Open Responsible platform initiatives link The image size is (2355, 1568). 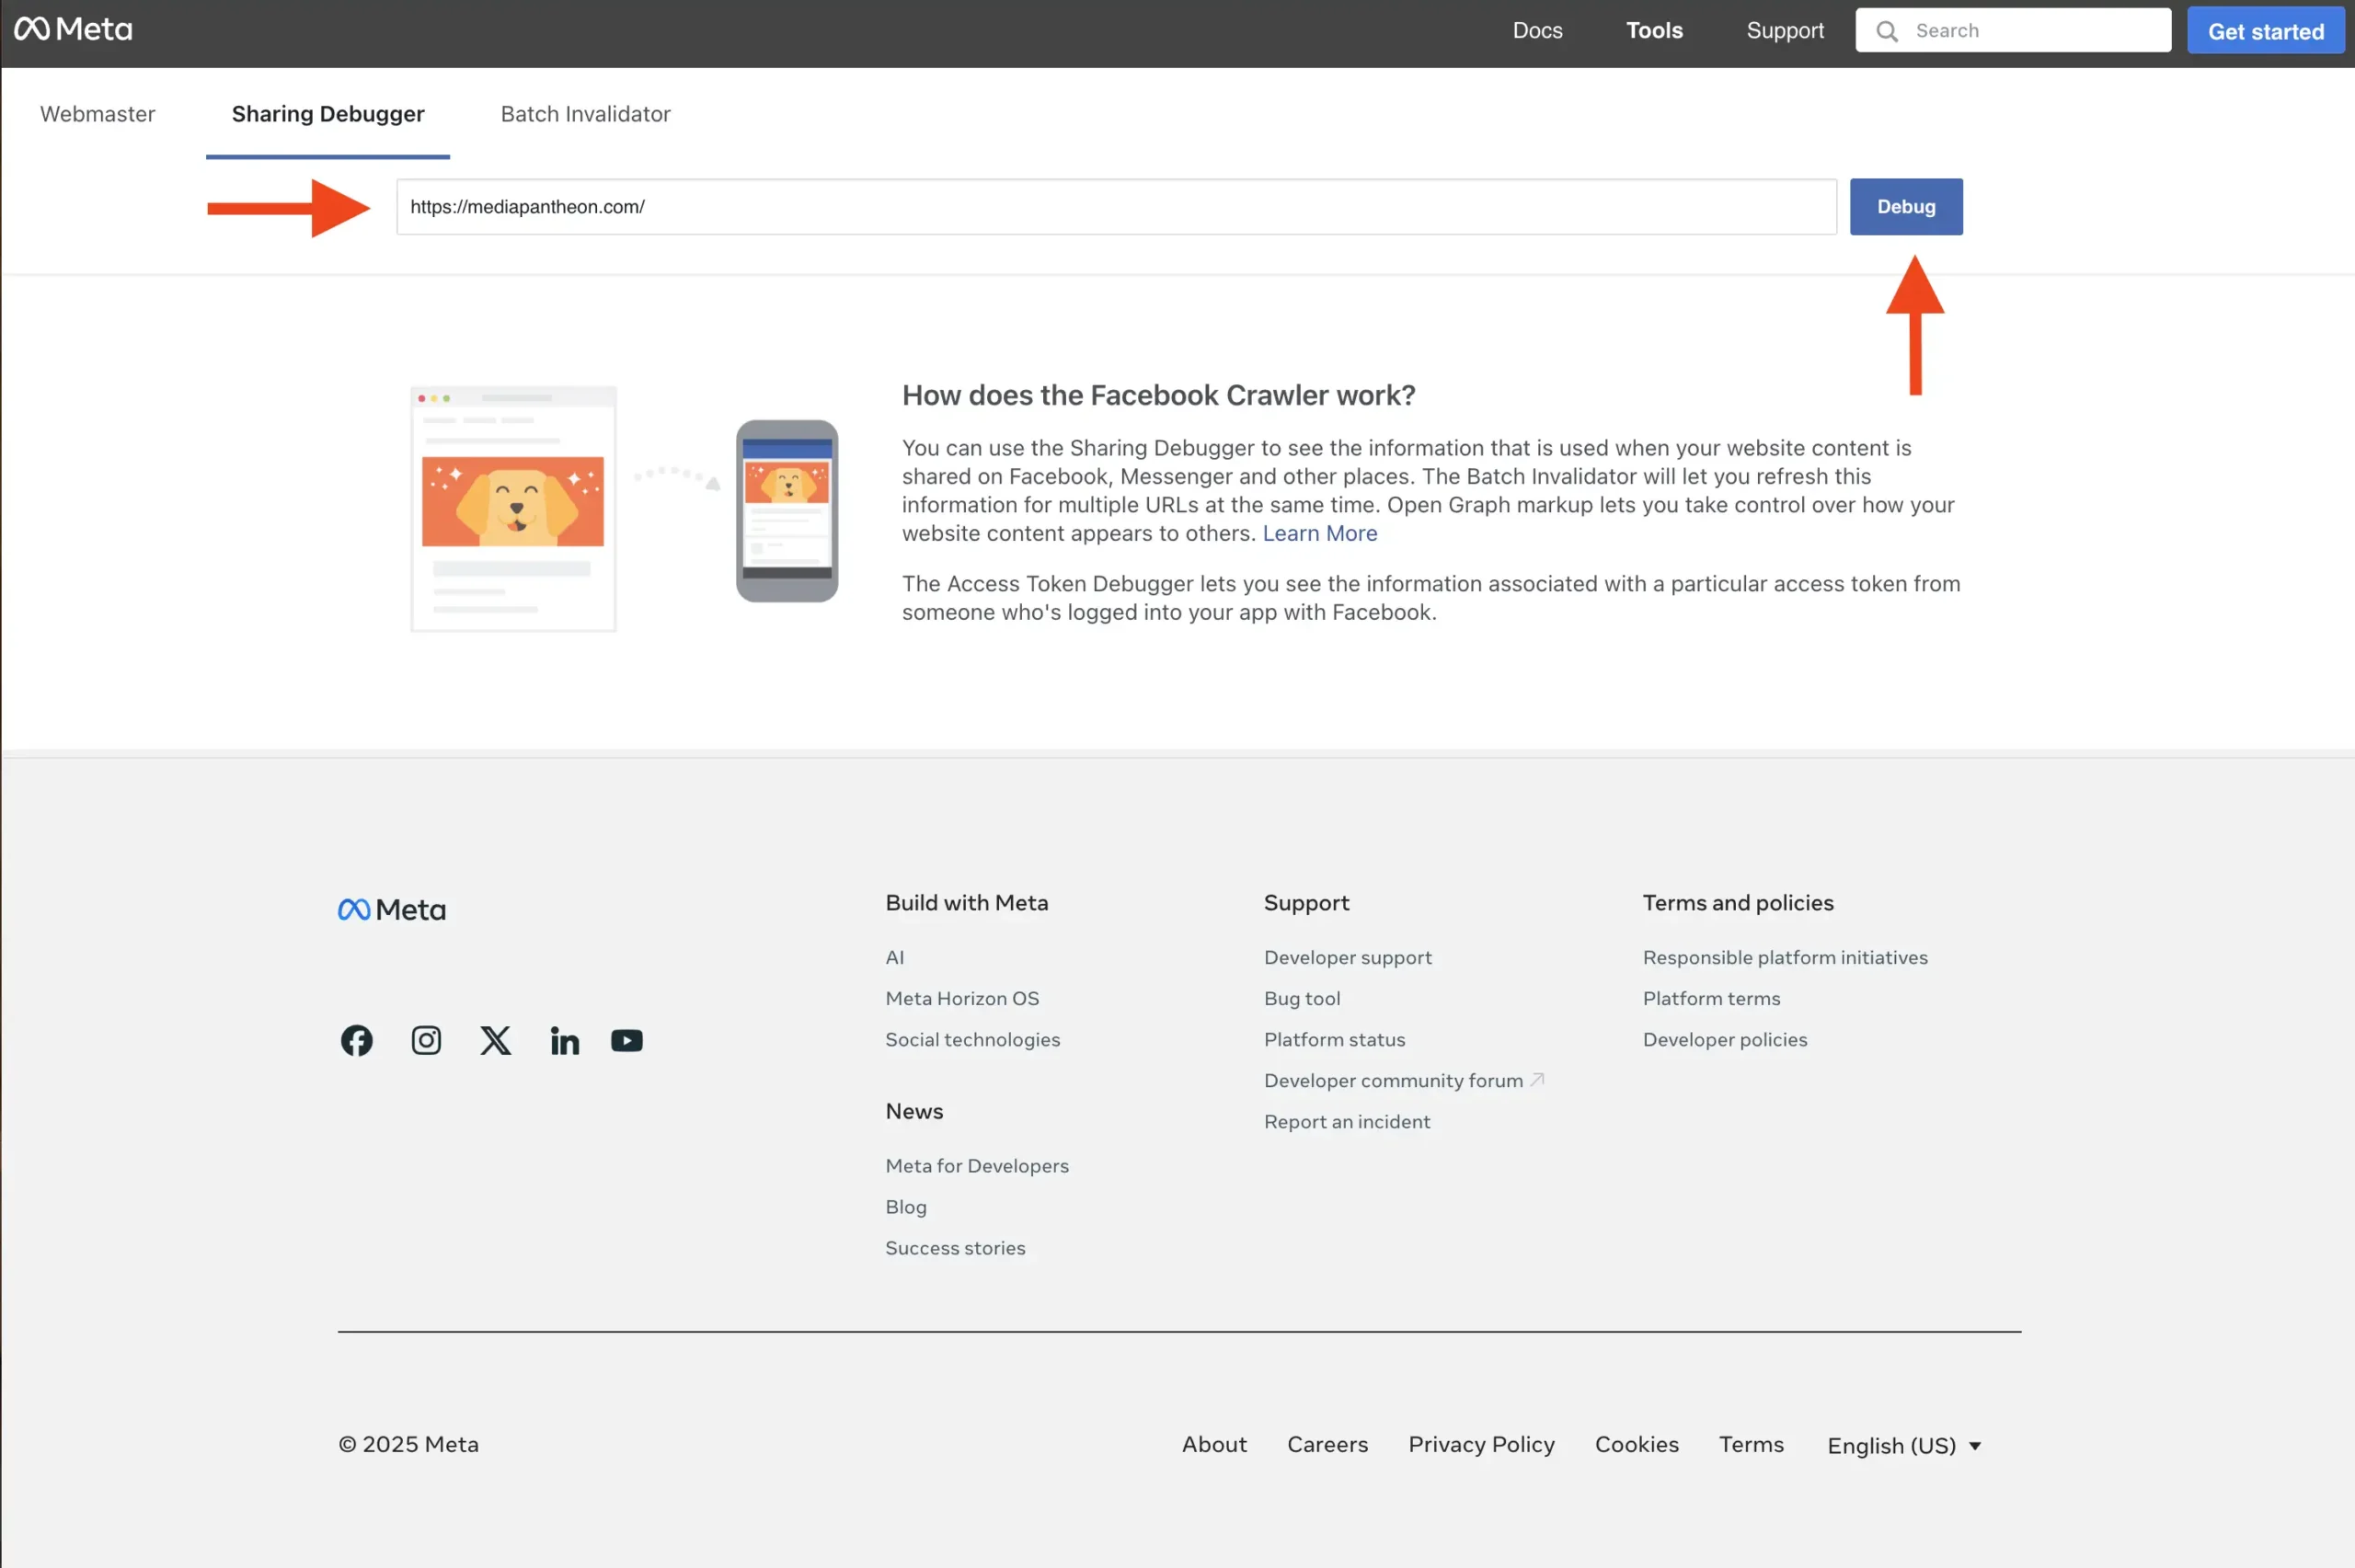pyautogui.click(x=1784, y=957)
